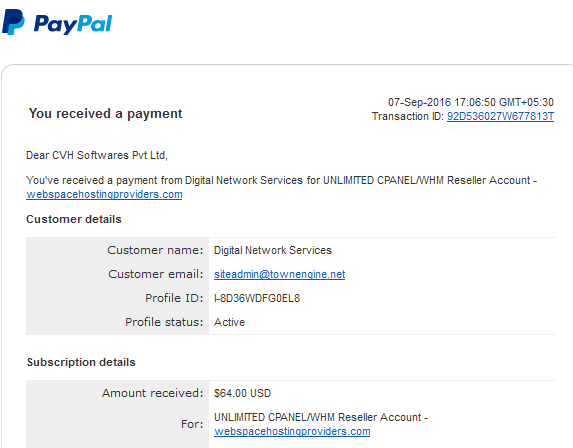This screenshot has width=573, height=448.
Task: Click the 'You received a payment' heading
Action: 105,114
